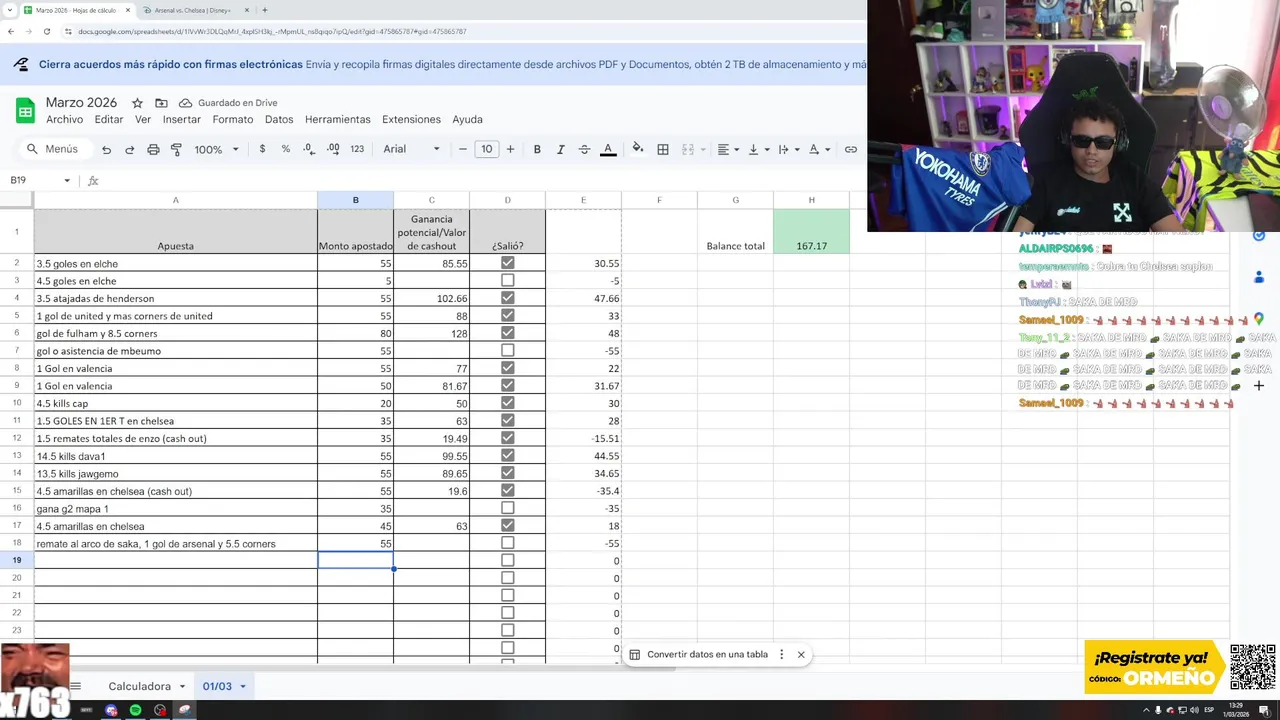Star the Marzo 2026 document
1280x720 pixels.
137,103
